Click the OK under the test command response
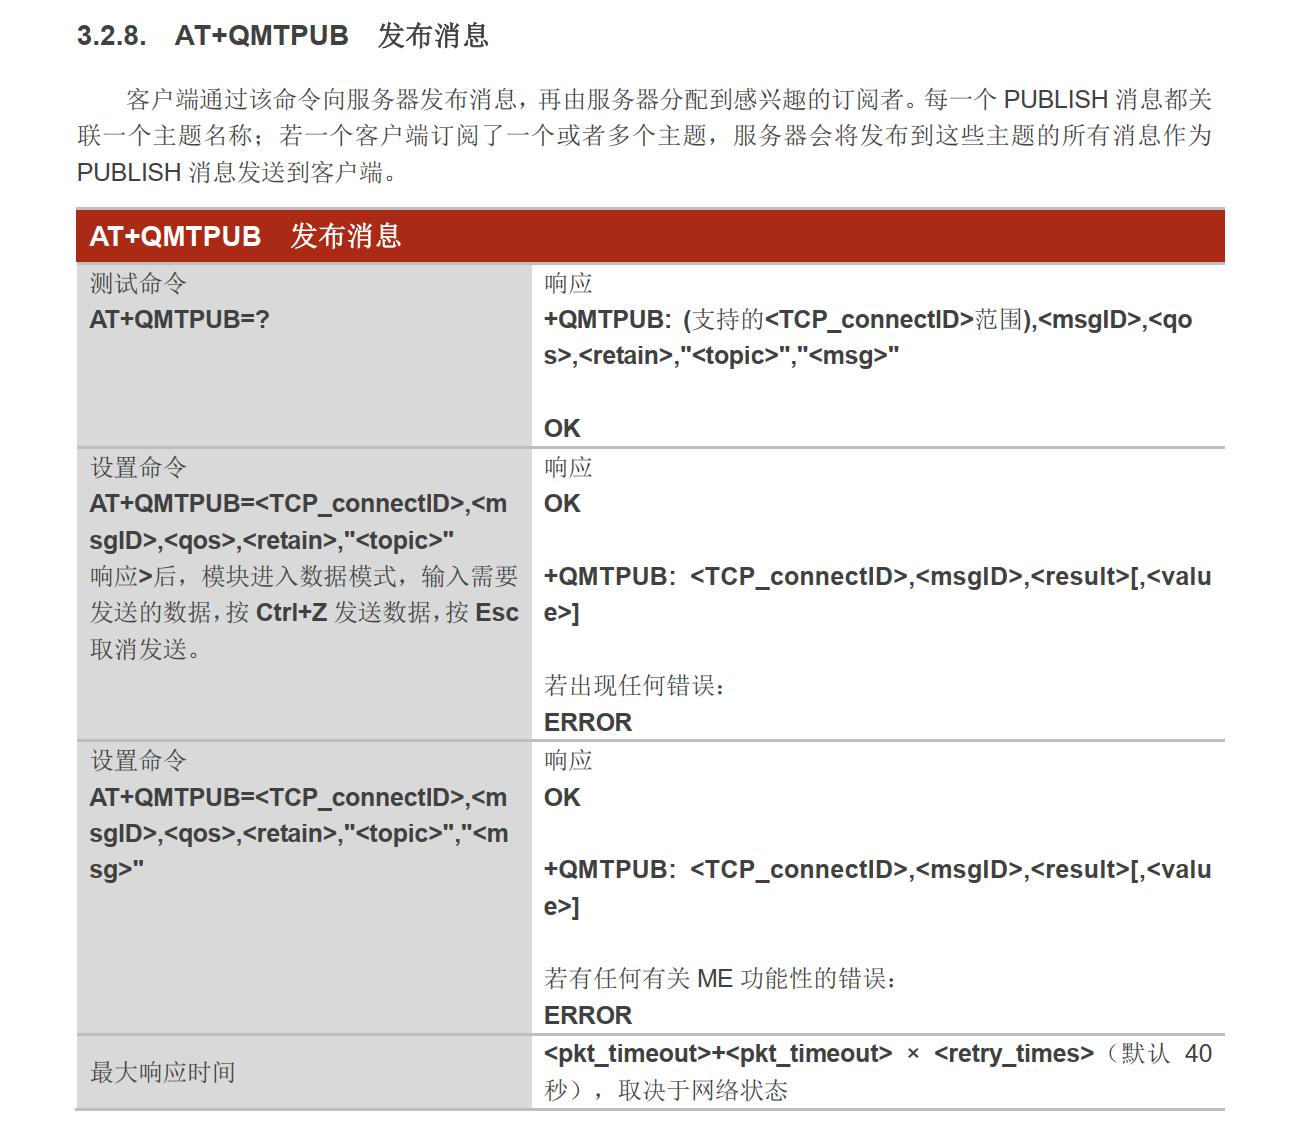Screen dimensions: 1297x1142 click(562, 429)
